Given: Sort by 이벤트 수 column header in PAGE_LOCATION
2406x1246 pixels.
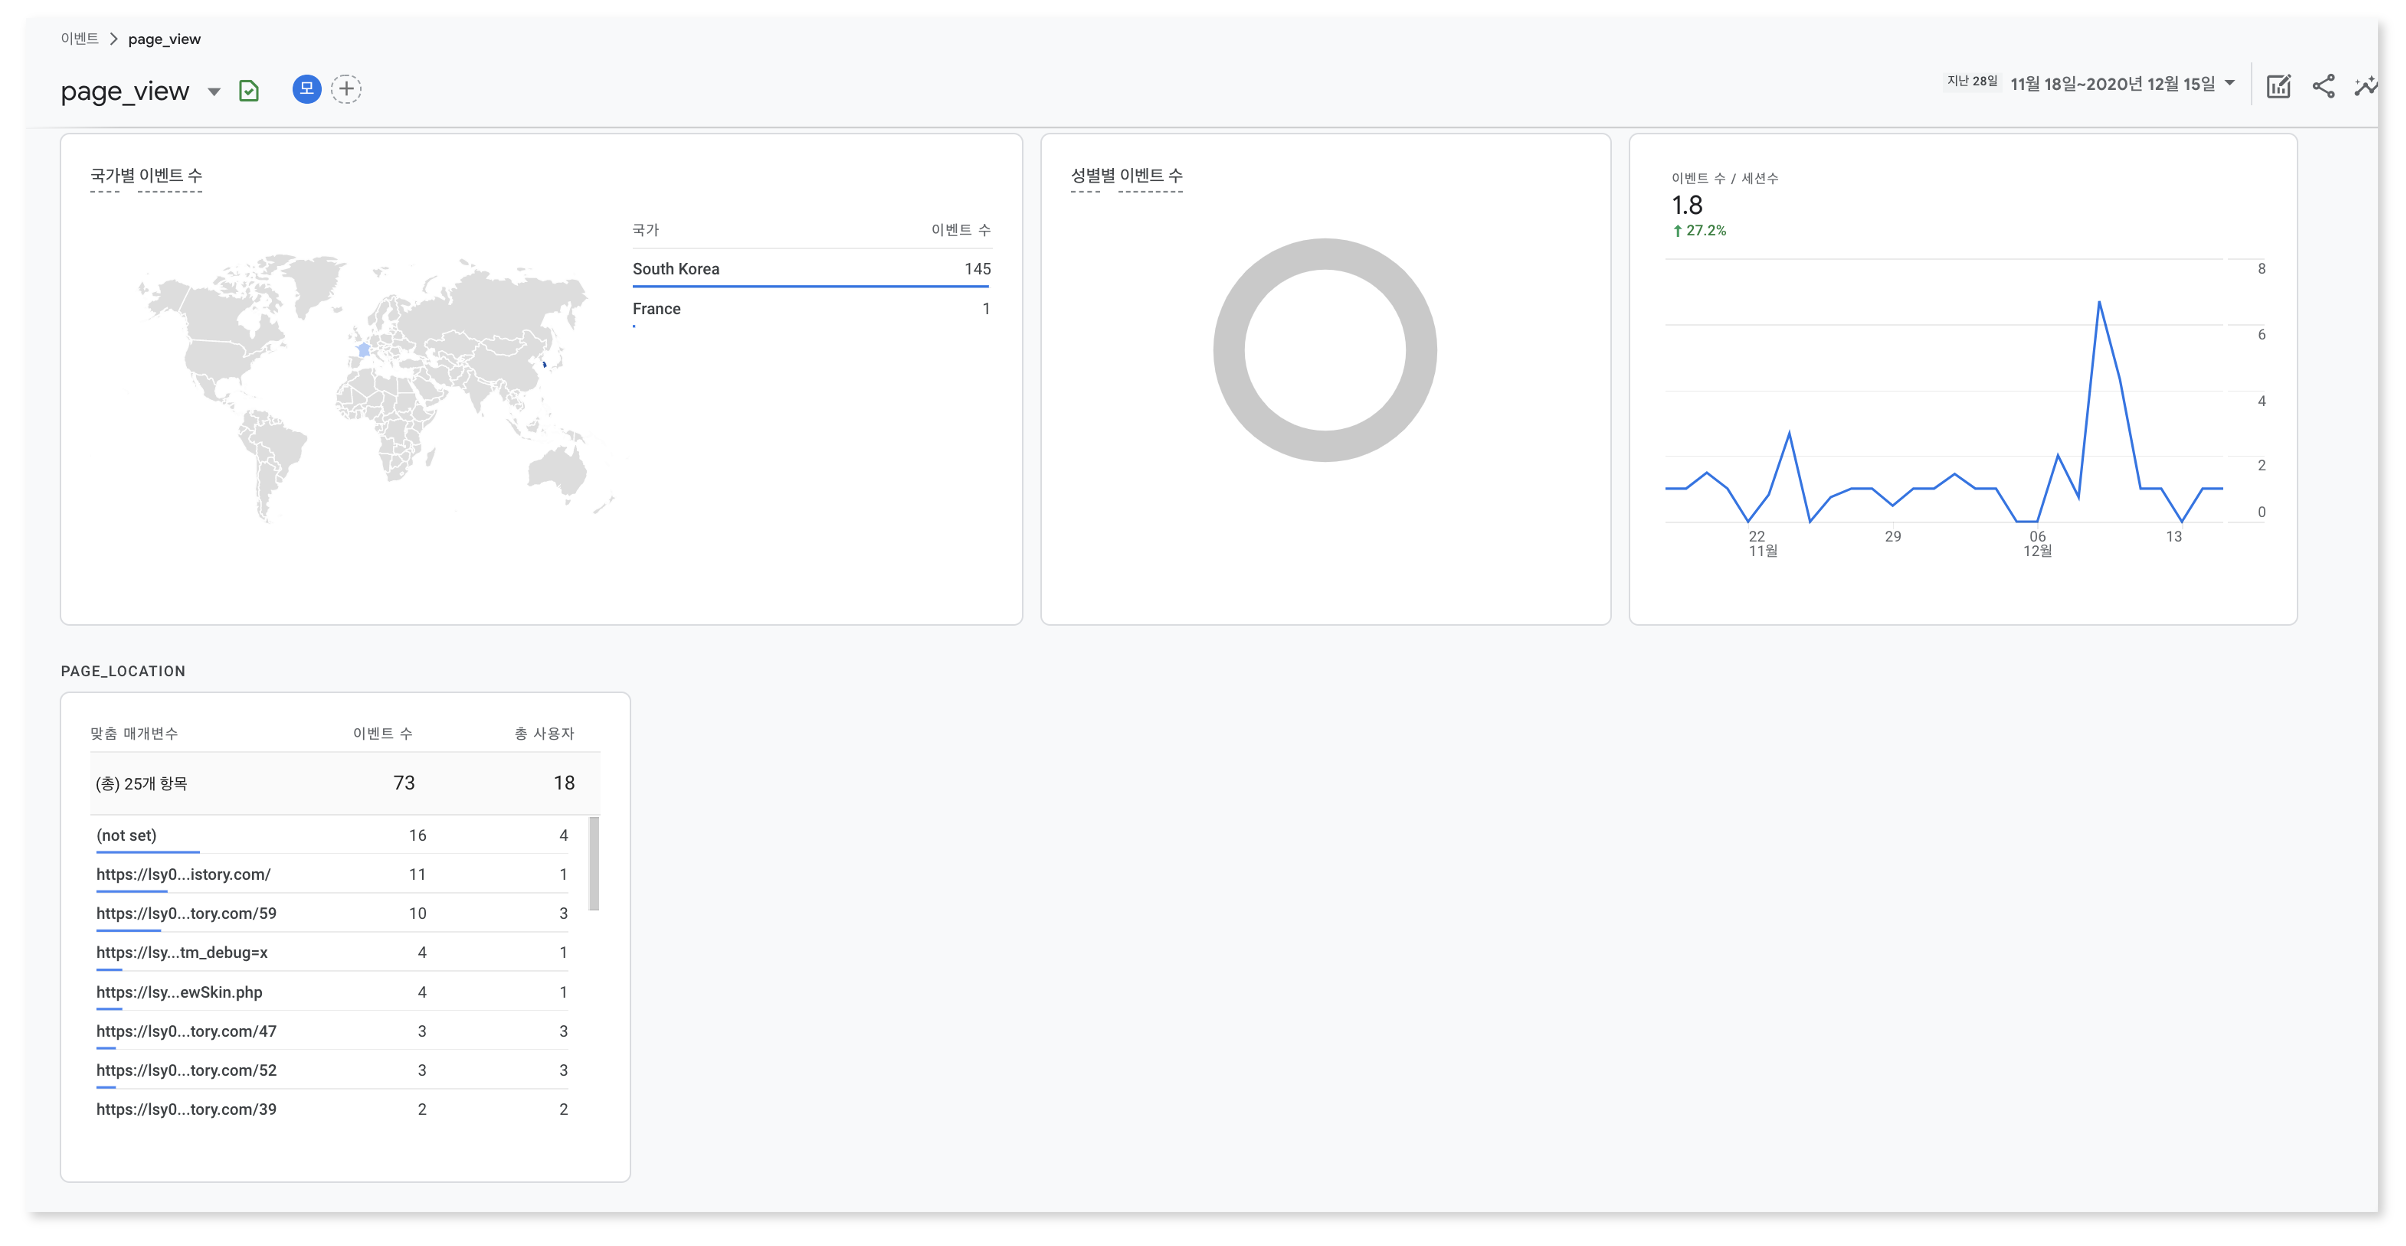Looking at the screenshot, I should click(x=382, y=733).
